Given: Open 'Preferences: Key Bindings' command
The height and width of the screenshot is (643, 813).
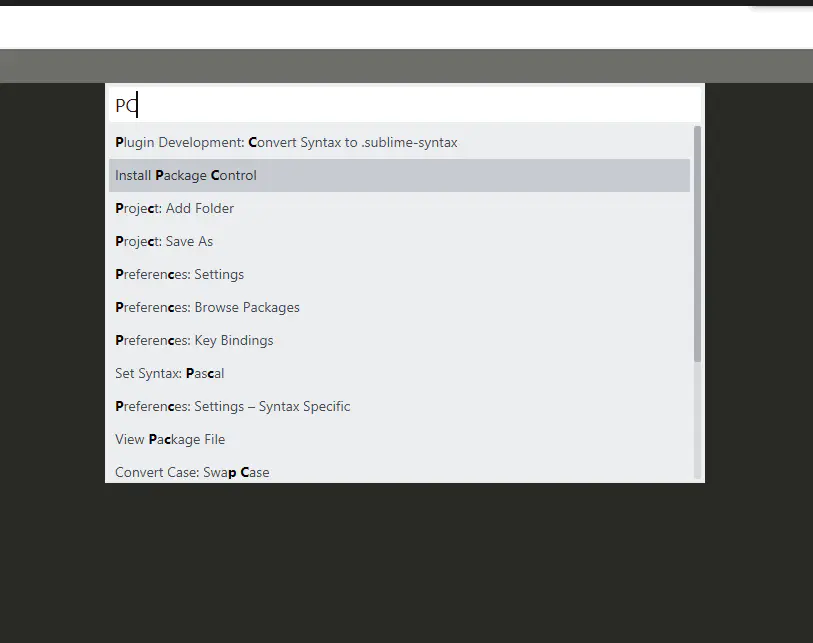Looking at the screenshot, I should tap(194, 341).
